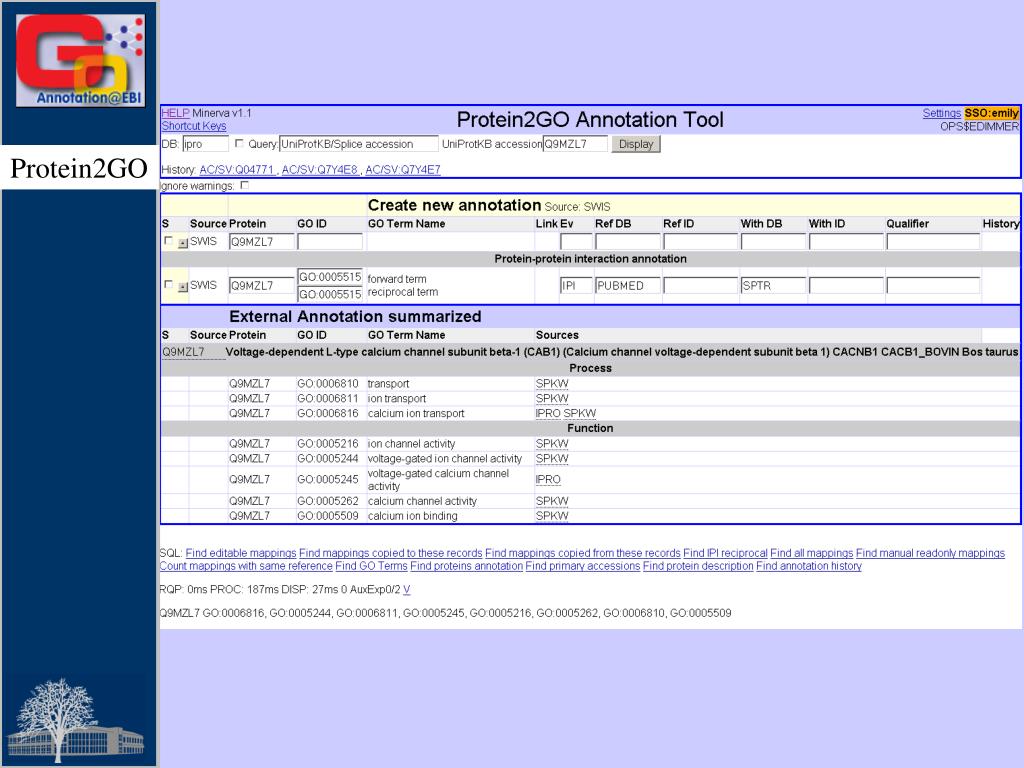This screenshot has width=1024, height=768.
Task: Click the Qualifier field in the new annotation row
Action: pyautogui.click(x=933, y=242)
